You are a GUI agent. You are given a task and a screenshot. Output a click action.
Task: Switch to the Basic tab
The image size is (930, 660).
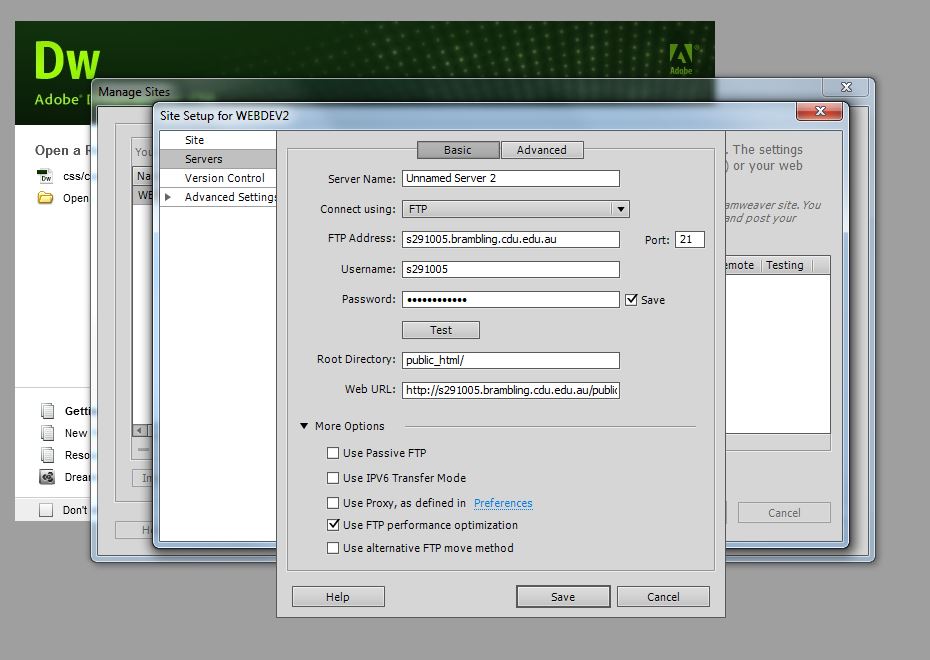tap(458, 150)
